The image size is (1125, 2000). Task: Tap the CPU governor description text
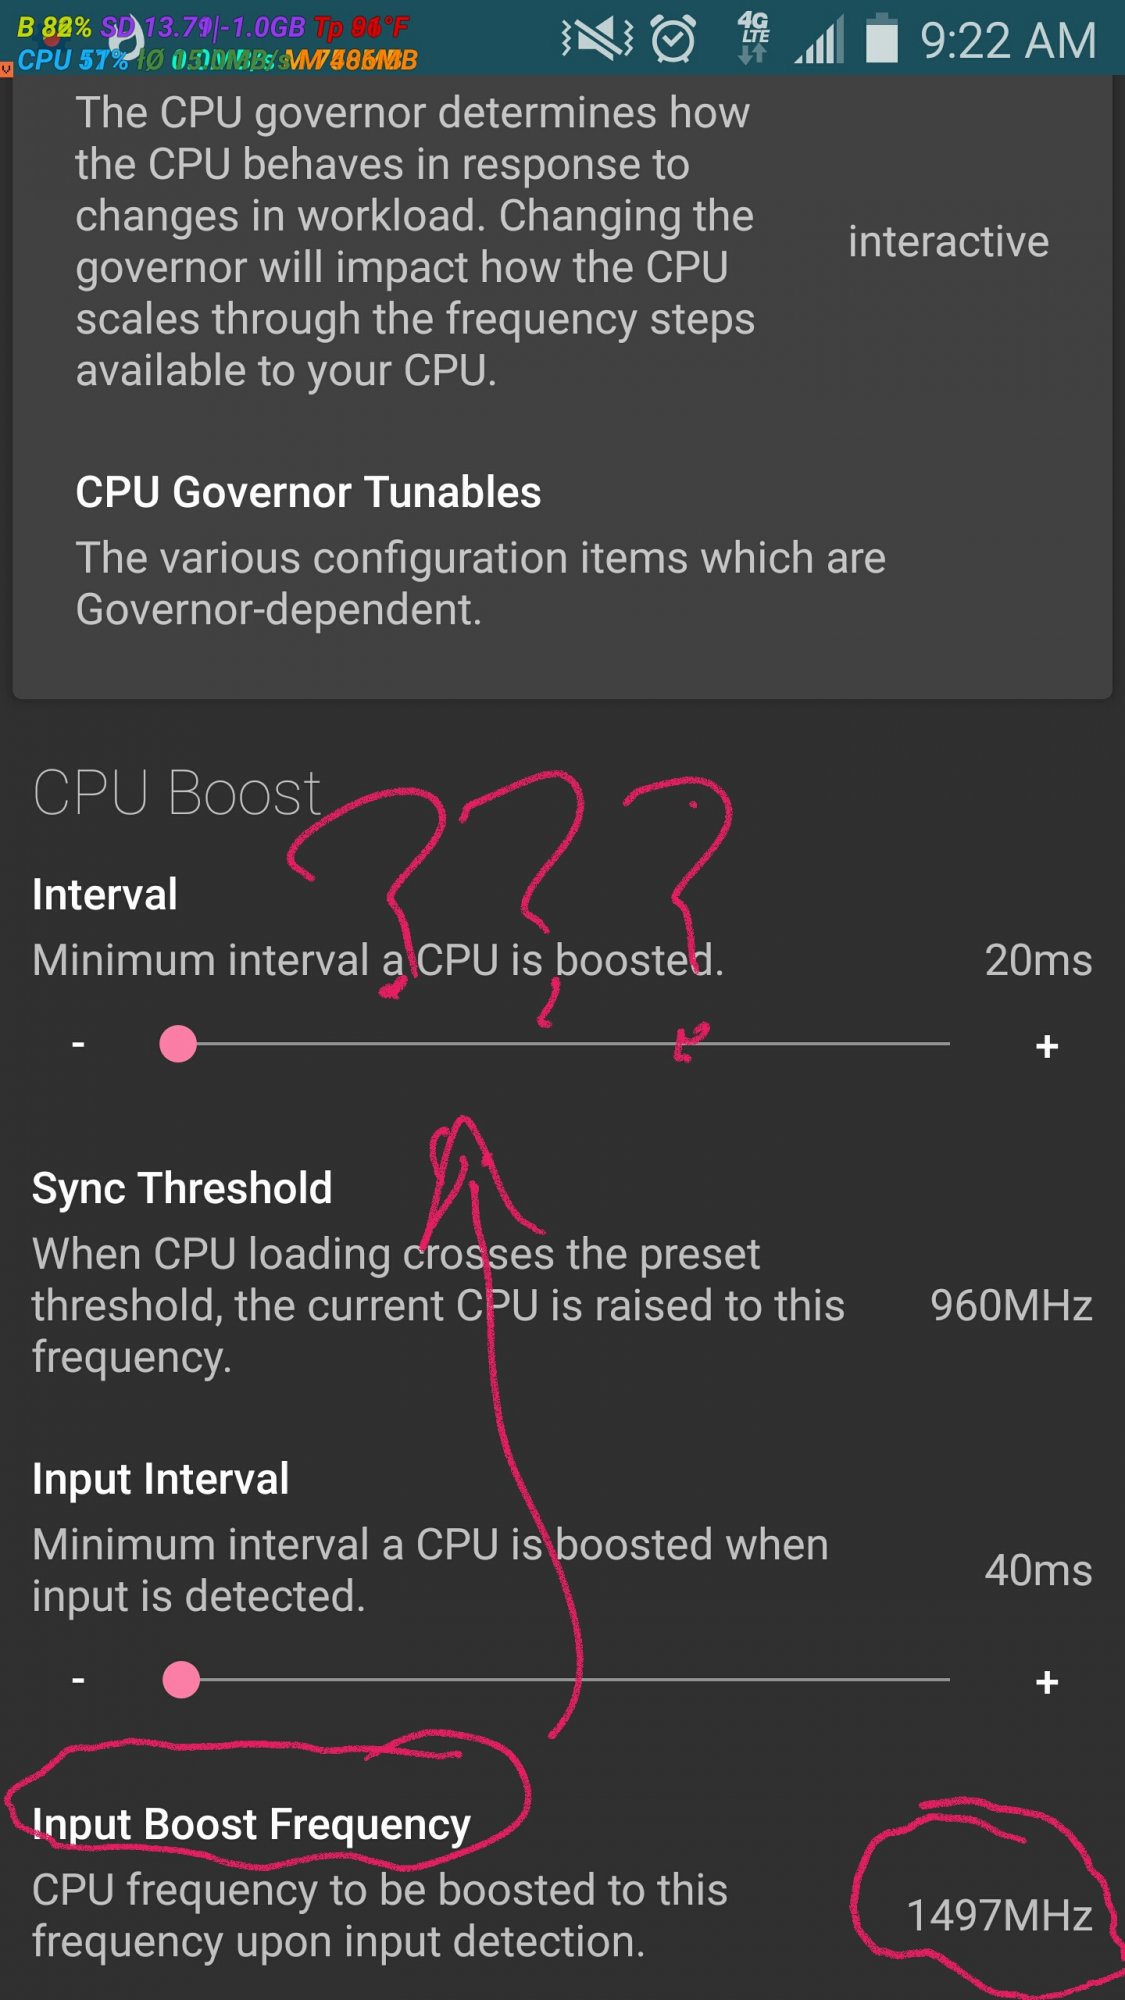click(x=414, y=241)
